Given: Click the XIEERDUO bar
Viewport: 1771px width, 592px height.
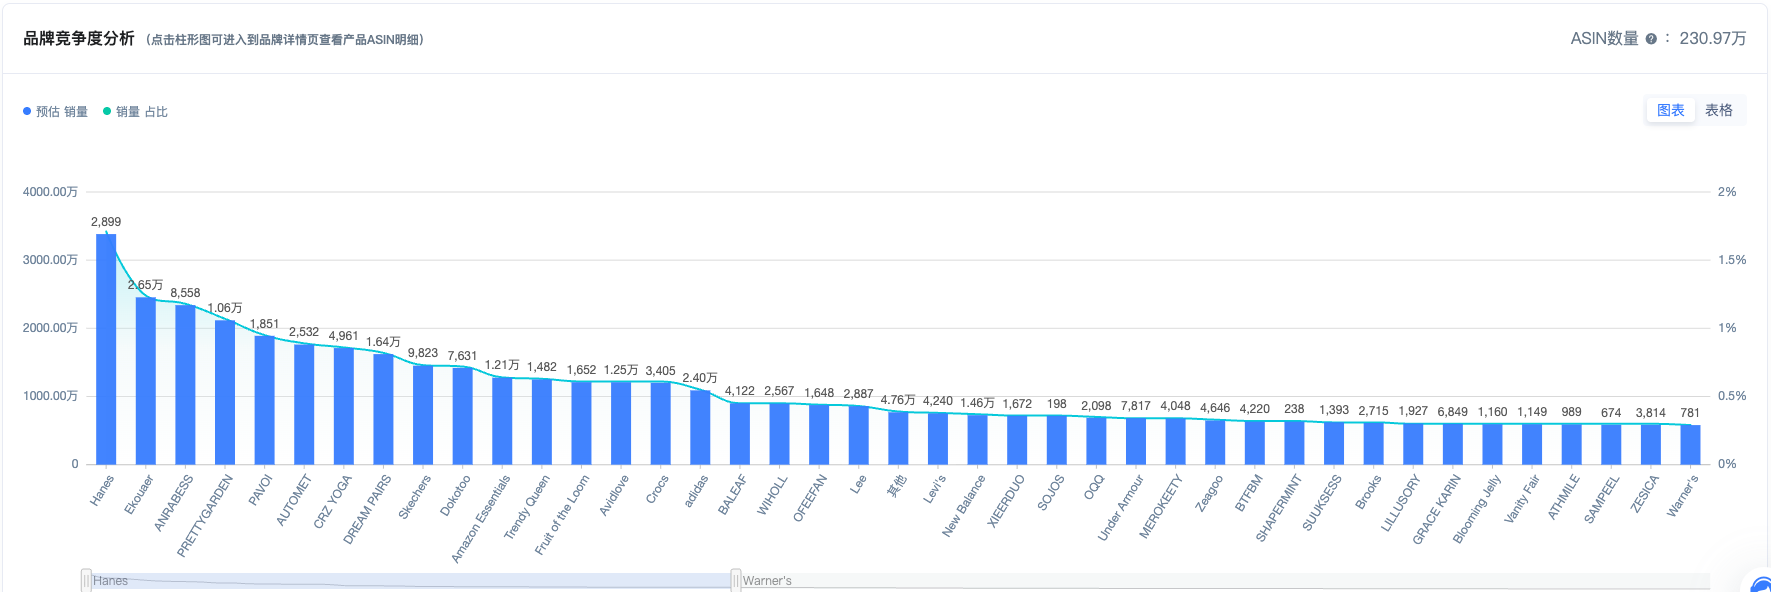Looking at the screenshot, I should click(x=1017, y=440).
